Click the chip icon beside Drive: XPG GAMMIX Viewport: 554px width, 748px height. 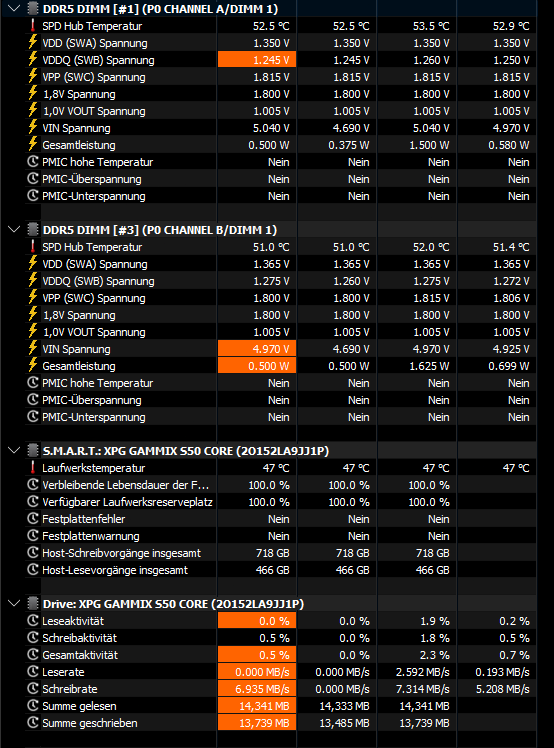(x=32, y=603)
